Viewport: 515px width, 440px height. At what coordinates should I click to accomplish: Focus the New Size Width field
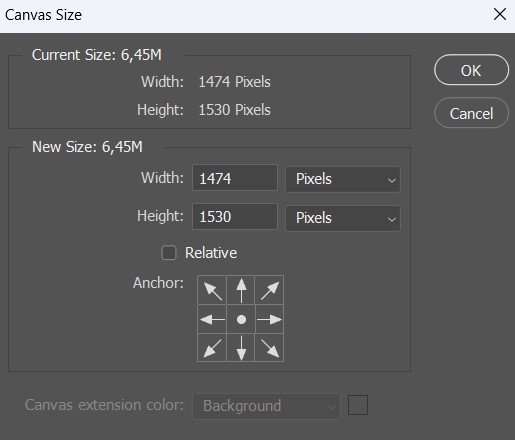coord(235,178)
